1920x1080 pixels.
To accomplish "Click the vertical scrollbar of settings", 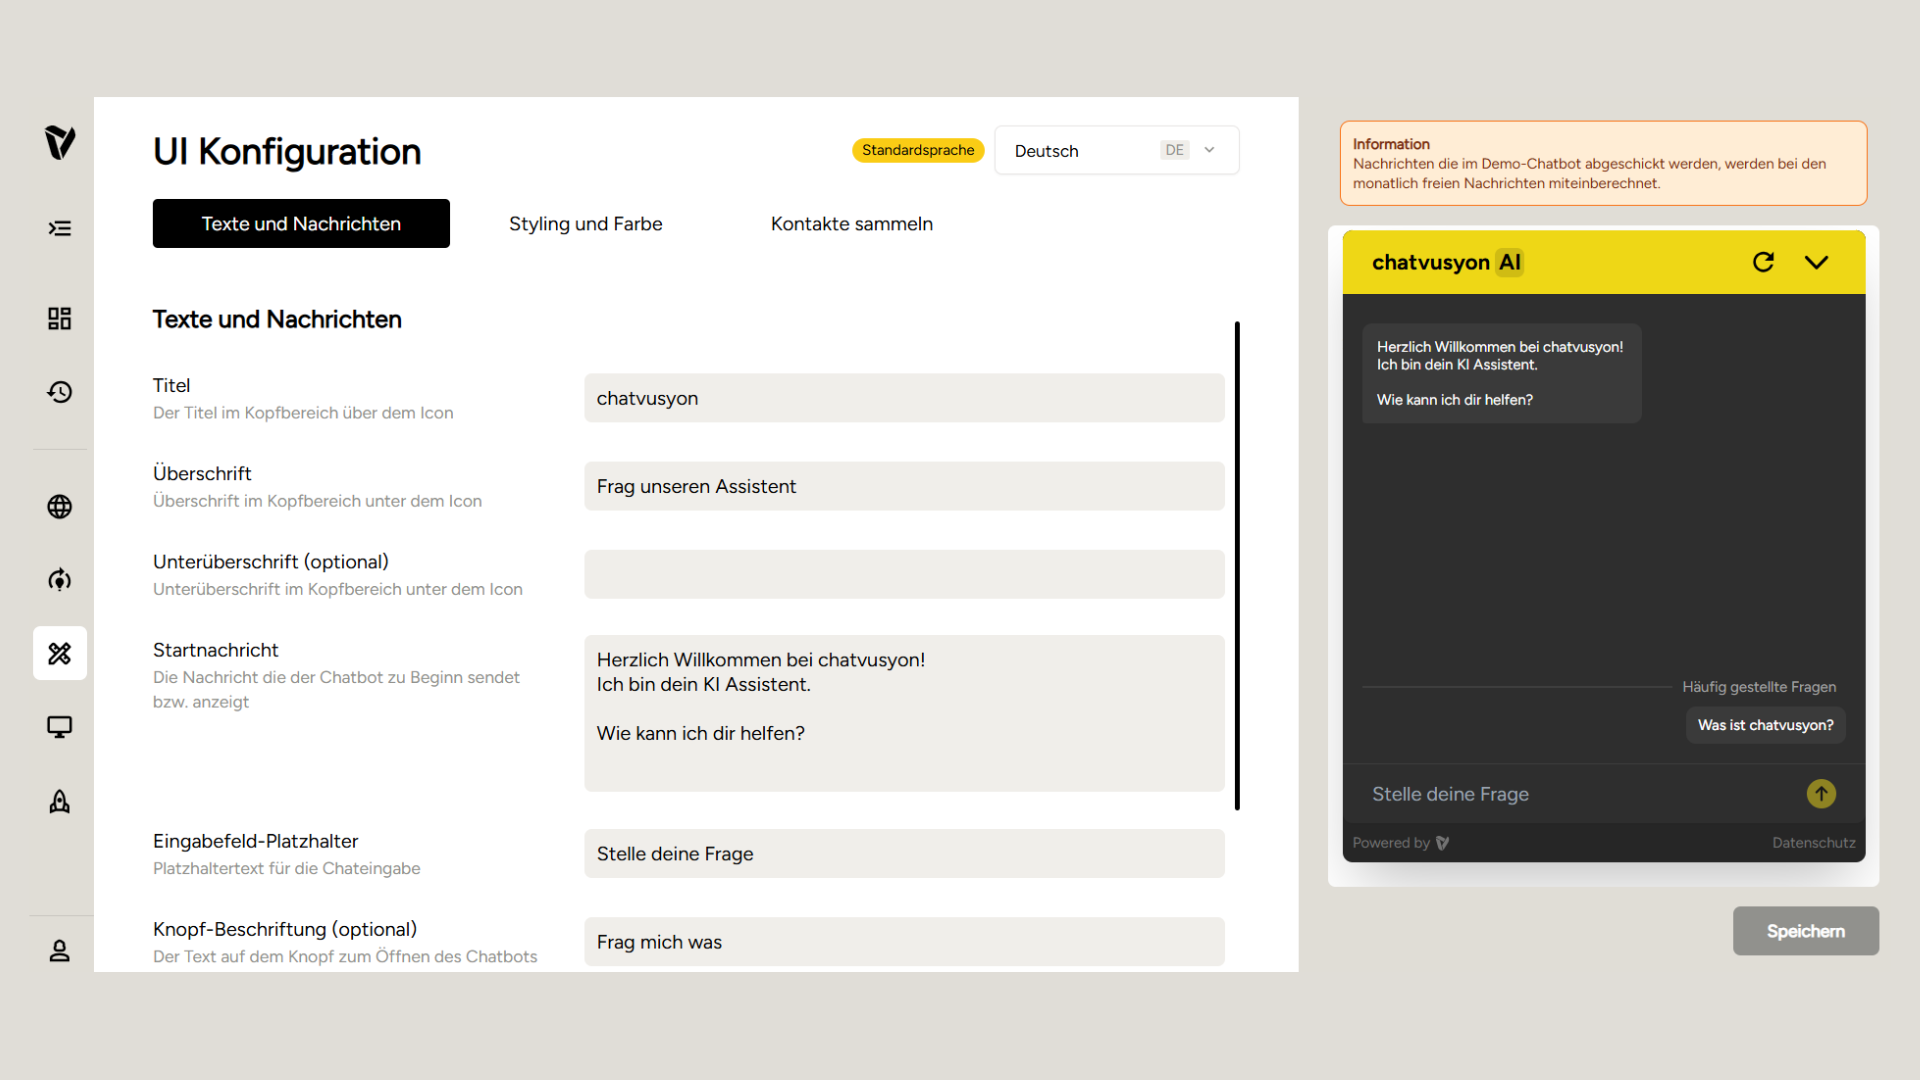I will coord(1237,565).
